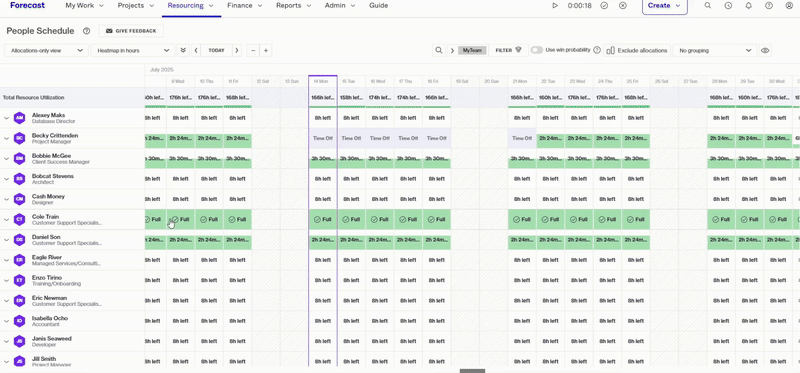The height and width of the screenshot is (373, 800).
Task: Expand Isabella Ocho row chevron
Action: pyautogui.click(x=7, y=321)
